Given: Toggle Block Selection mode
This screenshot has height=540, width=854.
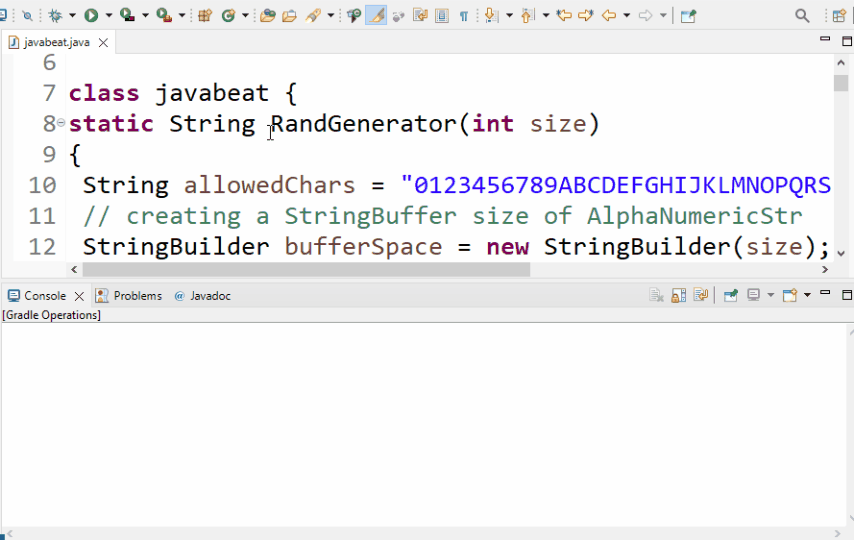Looking at the screenshot, I should (x=442, y=16).
